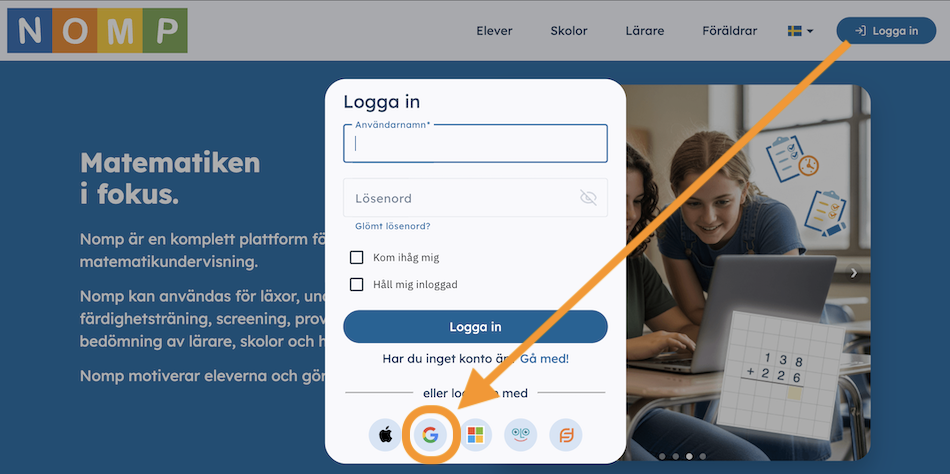Sign in with the Apple icon
Viewport: 950px width, 474px height.
[x=385, y=435]
